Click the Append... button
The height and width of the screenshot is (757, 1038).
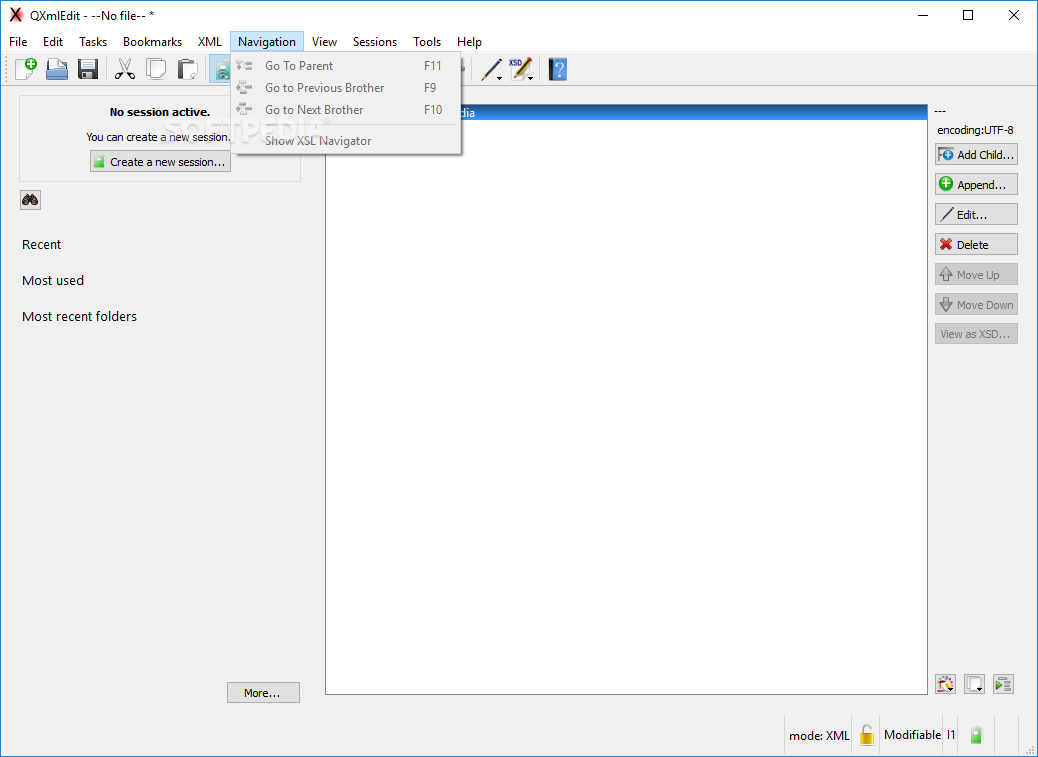pyautogui.click(x=976, y=185)
